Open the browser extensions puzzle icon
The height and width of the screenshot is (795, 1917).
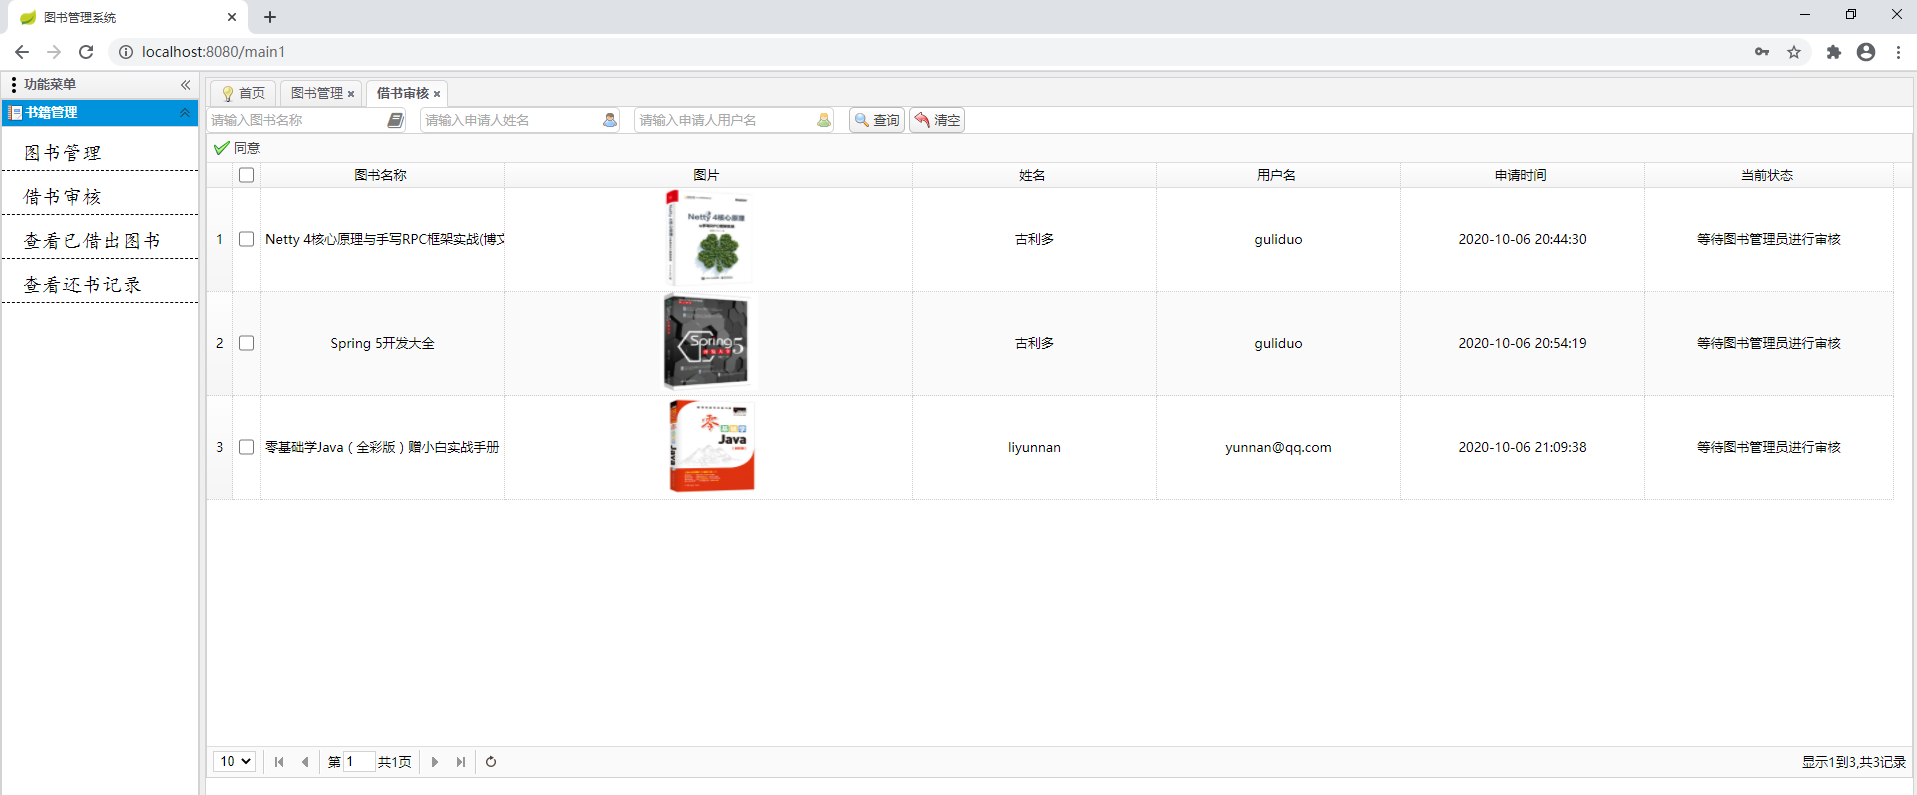(x=1833, y=52)
